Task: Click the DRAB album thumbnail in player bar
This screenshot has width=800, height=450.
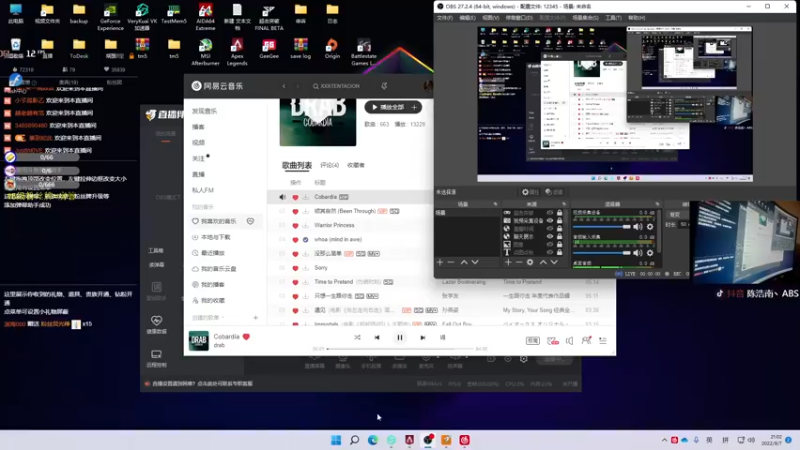Action: [x=198, y=340]
